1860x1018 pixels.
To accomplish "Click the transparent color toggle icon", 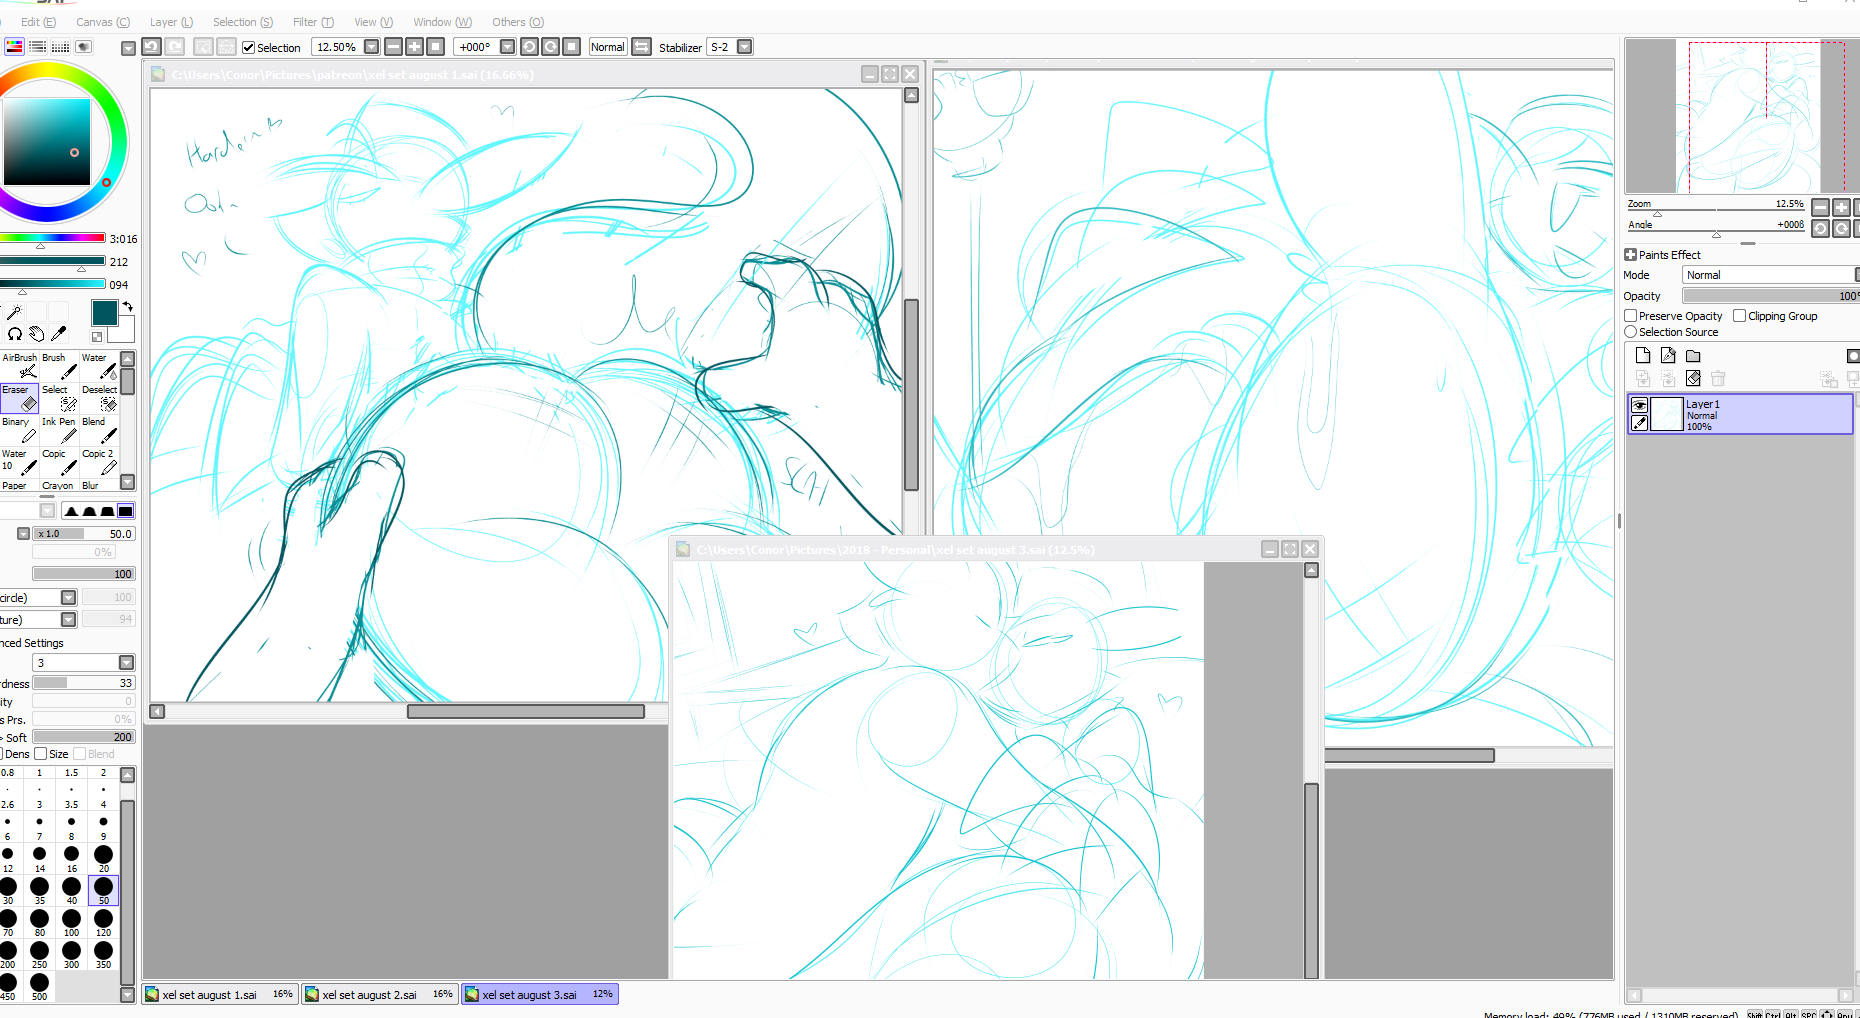I will pos(97,337).
